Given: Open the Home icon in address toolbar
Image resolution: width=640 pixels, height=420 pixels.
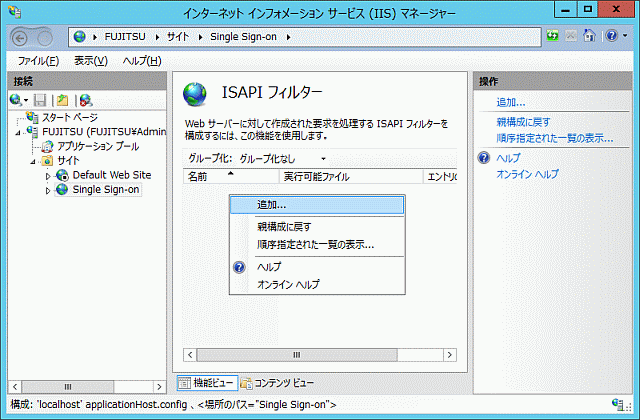Looking at the screenshot, I should [589, 36].
